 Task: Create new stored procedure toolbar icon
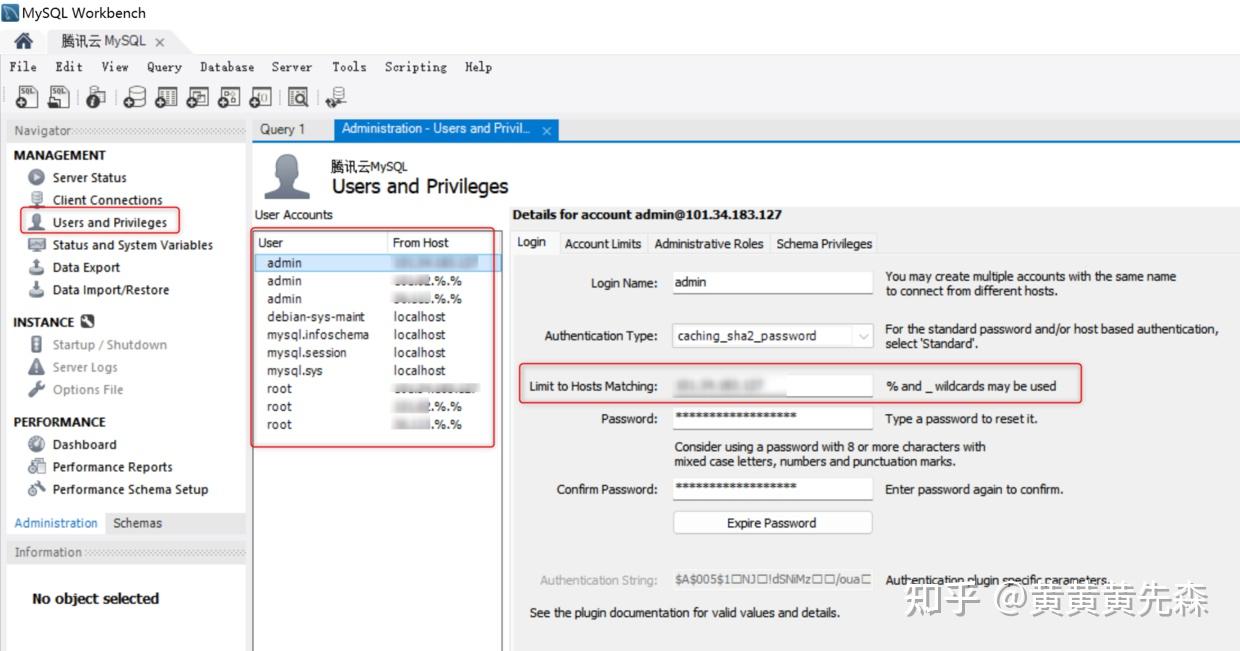pos(229,97)
